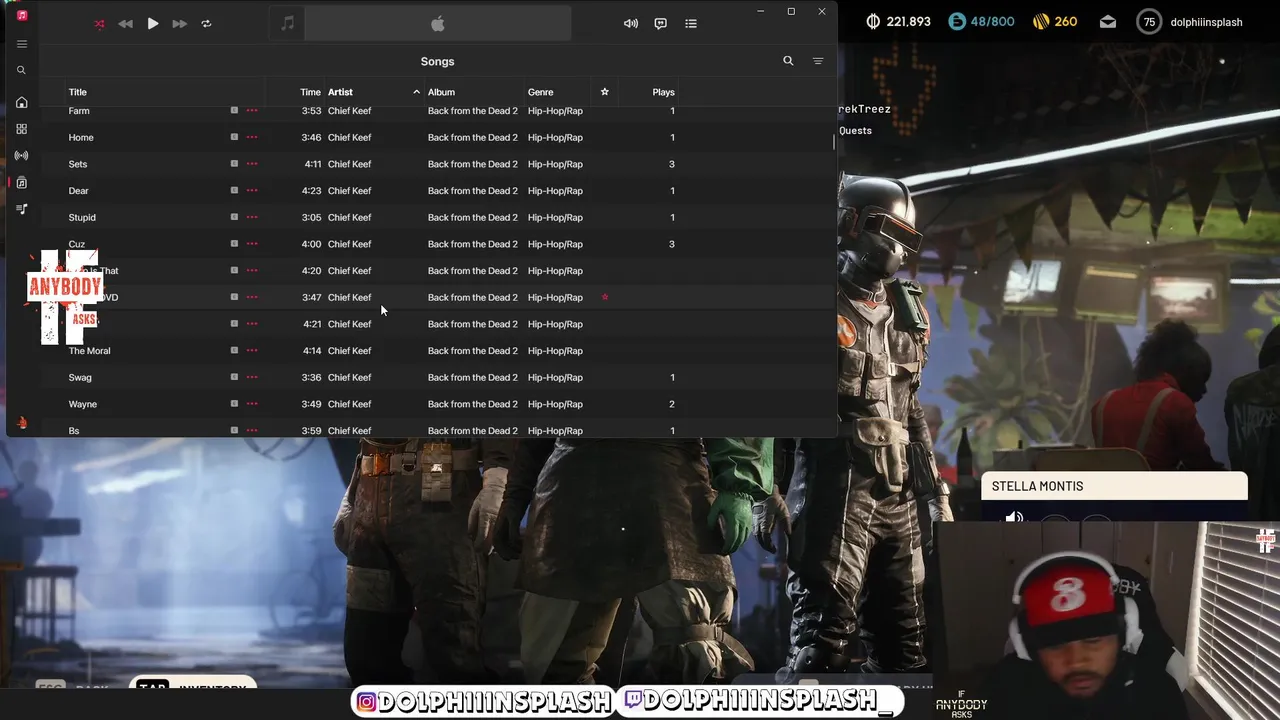
Task: Open more options for the Wayne song
Action: pos(252,404)
